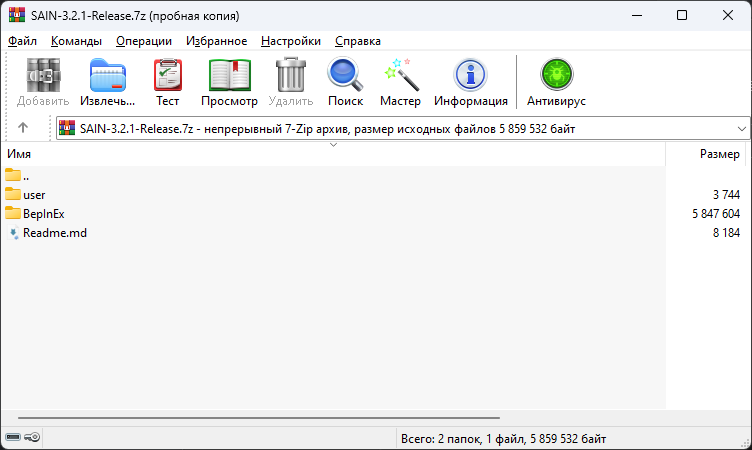Image resolution: width=752 pixels, height=450 pixels.
Task: Select the BepInEx folder icon
Action: click(13, 213)
